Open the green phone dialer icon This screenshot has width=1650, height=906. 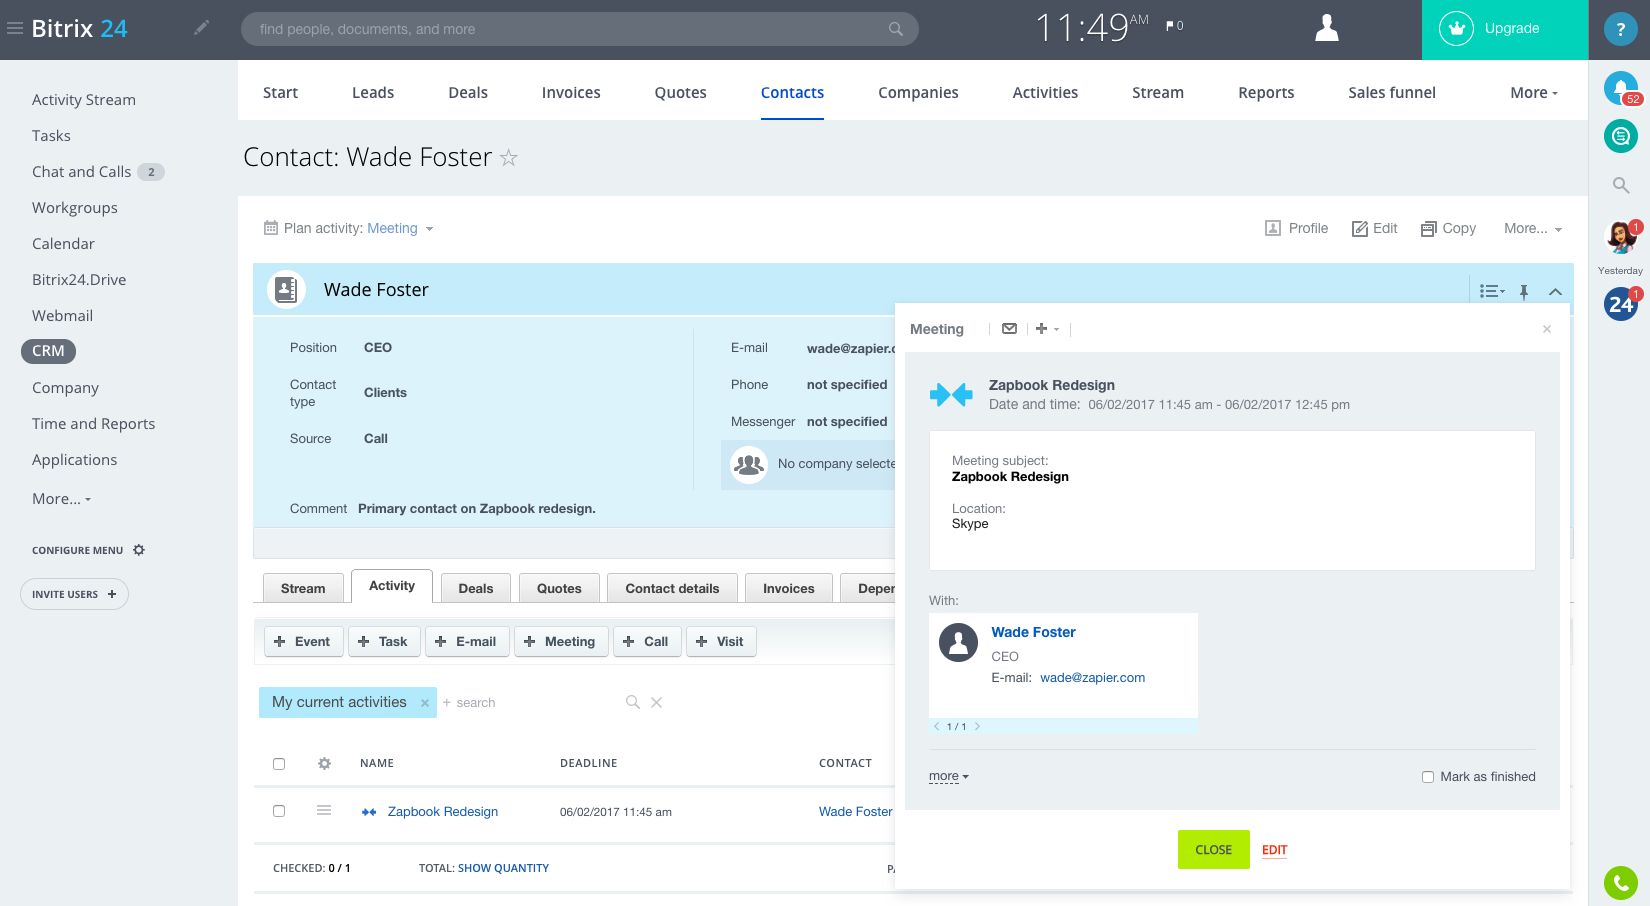coord(1620,883)
